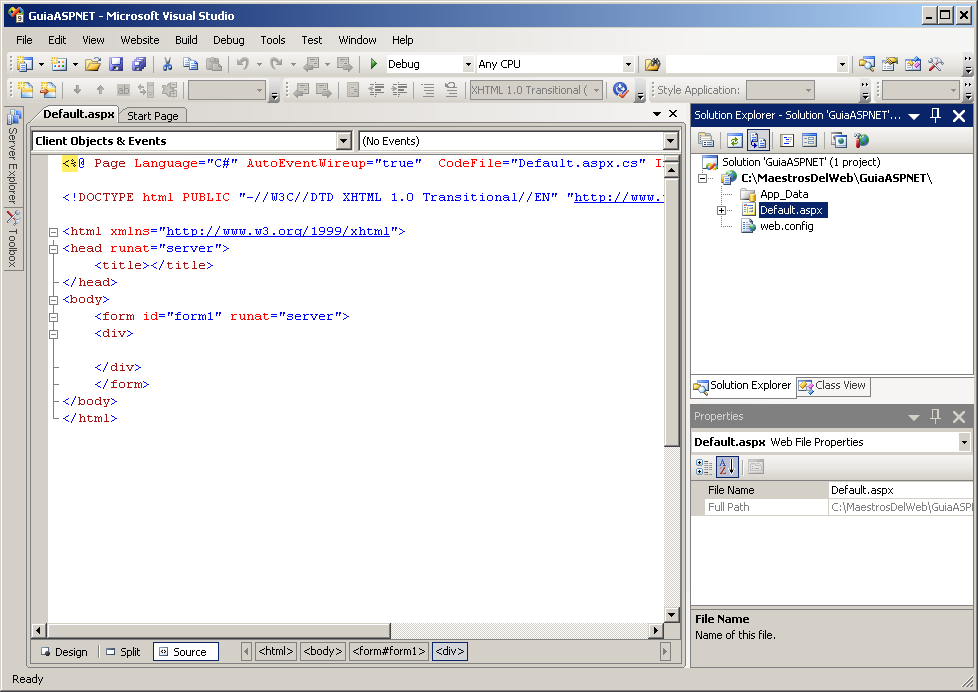Click the editor scroll down arrow
Image resolution: width=978 pixels, height=692 pixels.
point(671,615)
